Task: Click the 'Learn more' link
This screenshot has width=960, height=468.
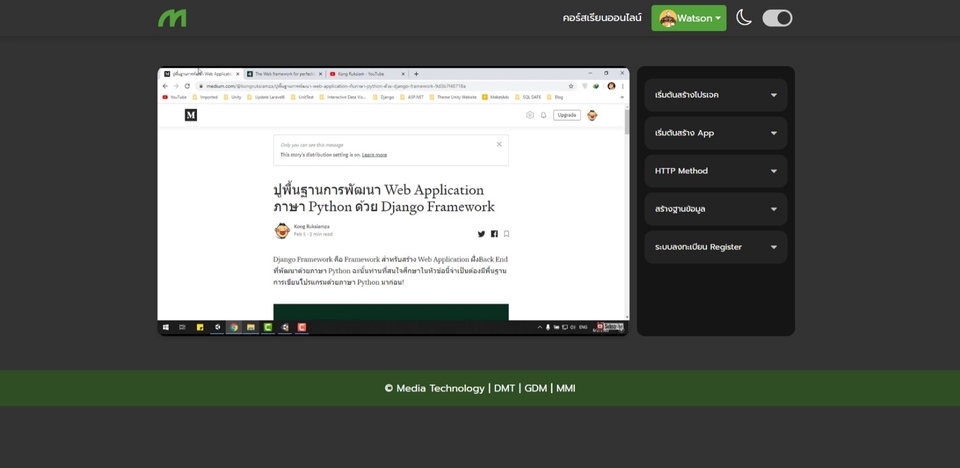Action: coord(374,155)
